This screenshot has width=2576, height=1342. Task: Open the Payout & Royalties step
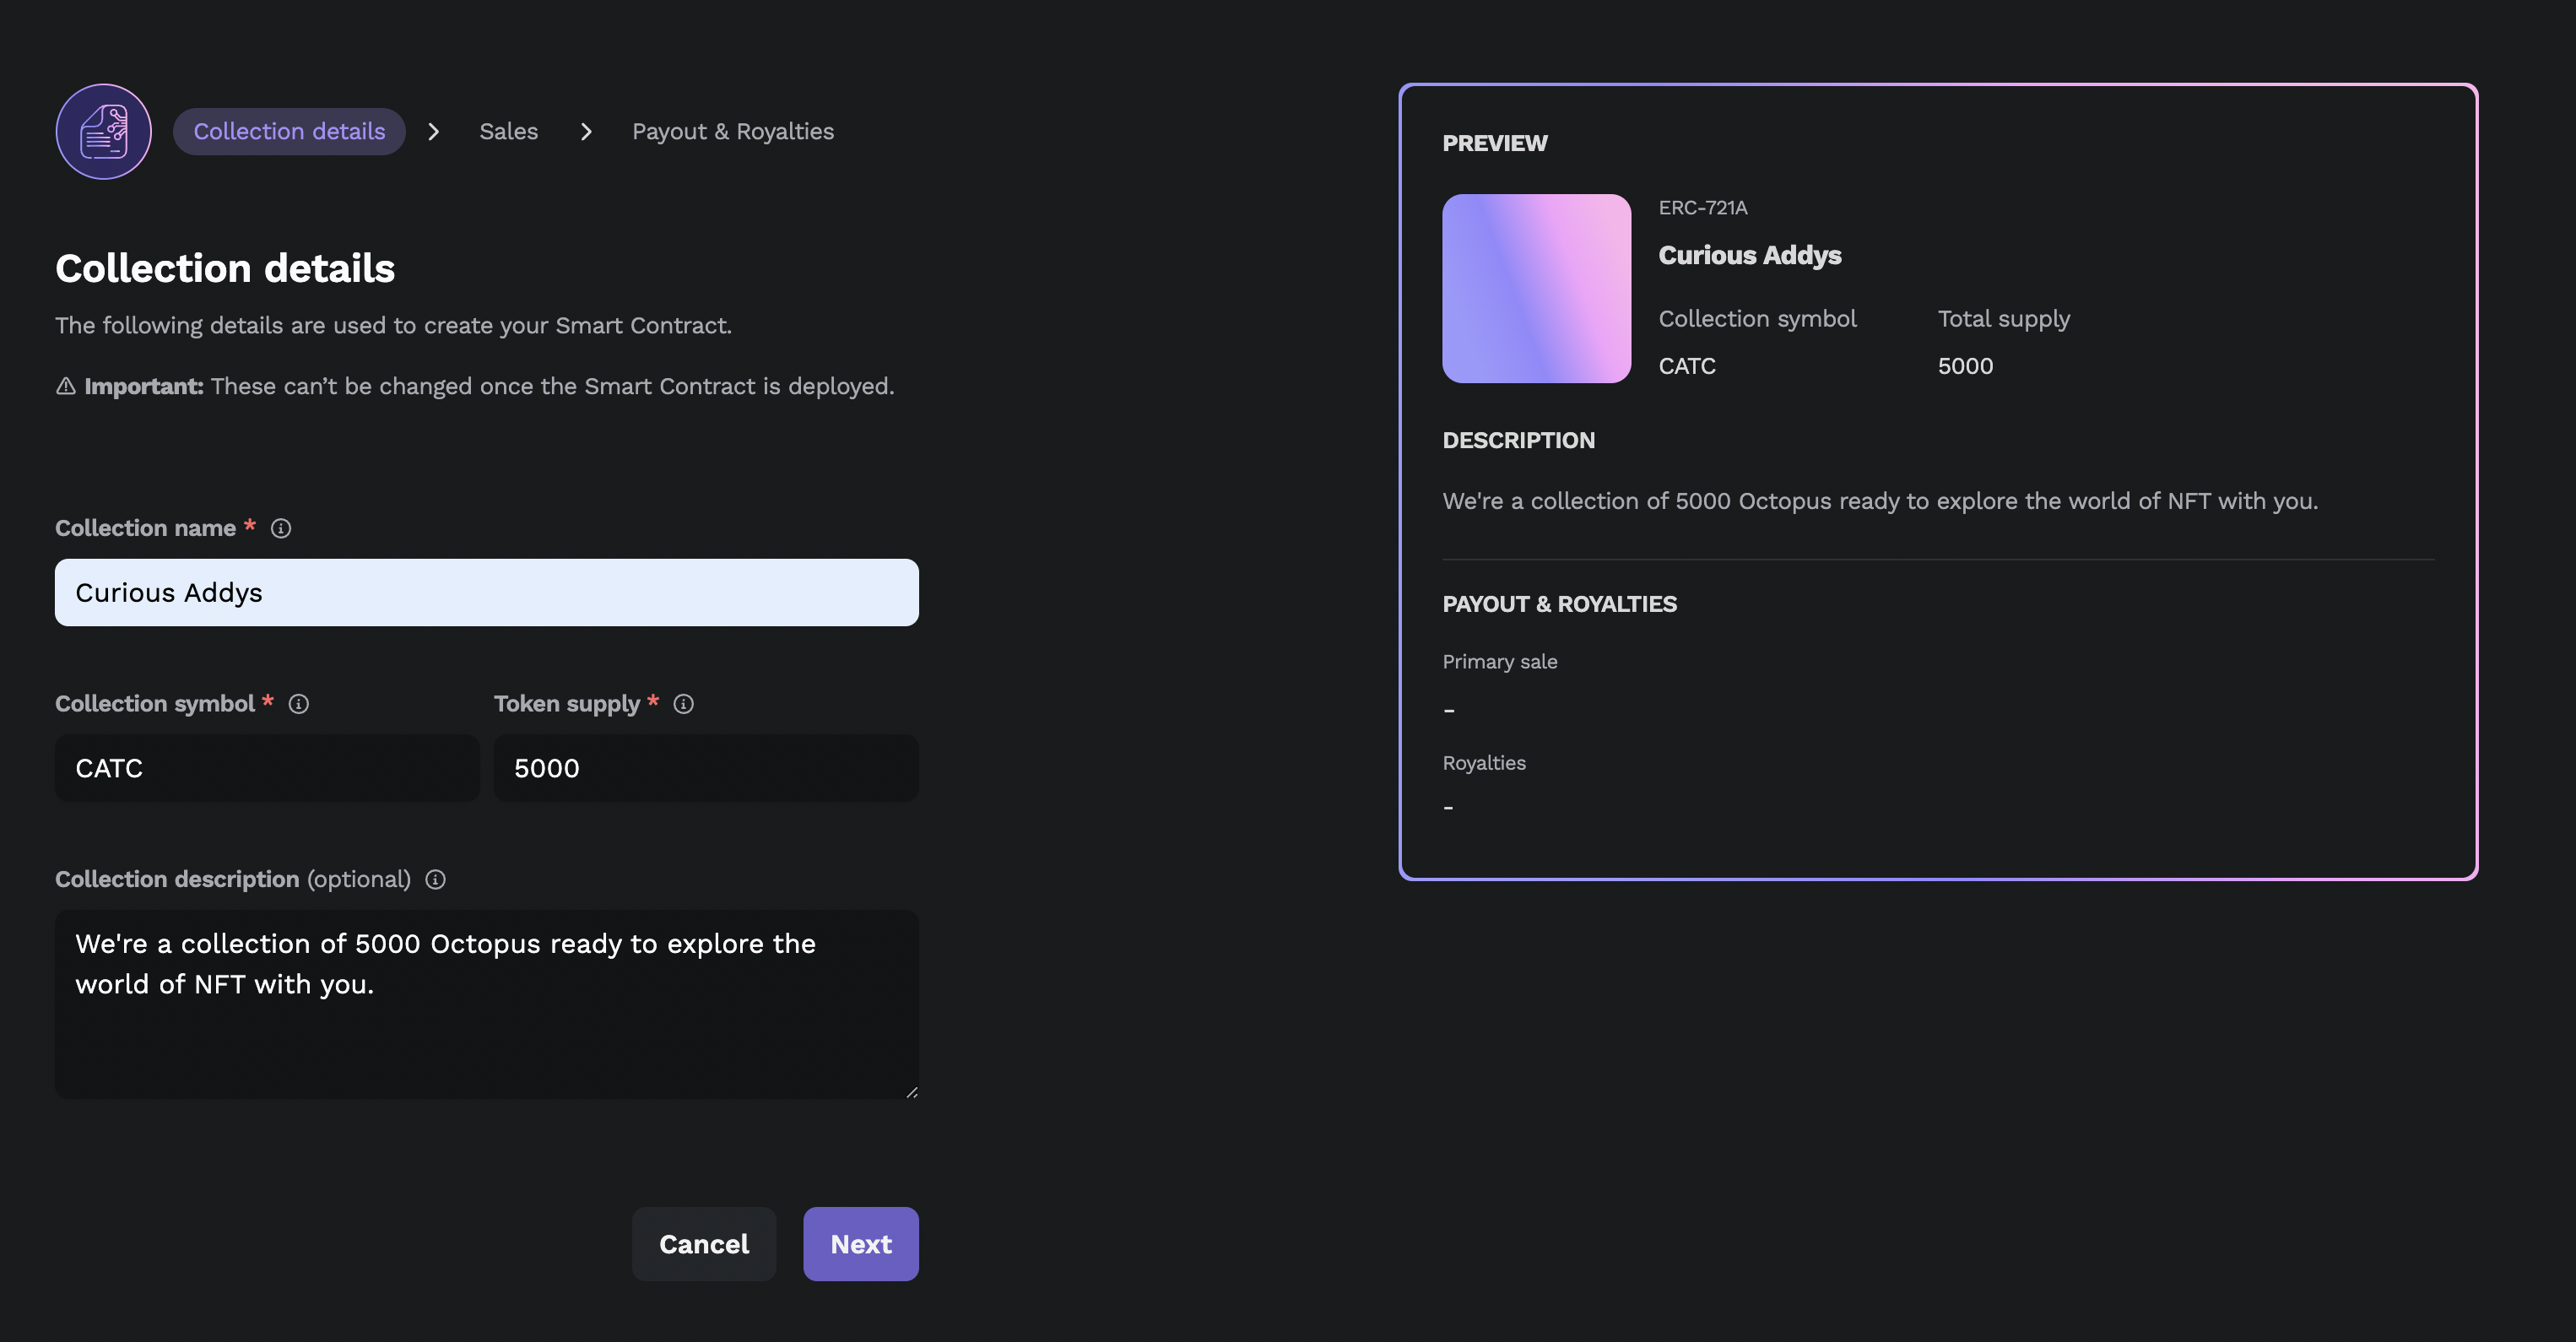pos(732,131)
